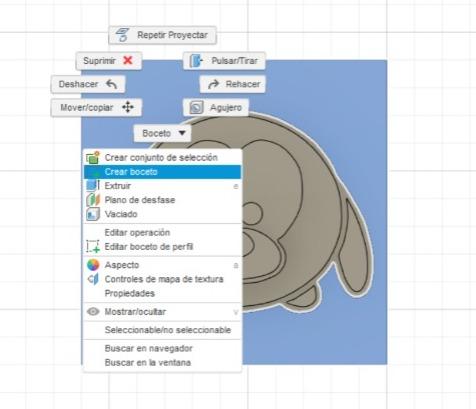This screenshot has height=409, width=476.
Task: Select Pulsar/Tirar in the marking menu
Action: pyautogui.click(x=224, y=61)
